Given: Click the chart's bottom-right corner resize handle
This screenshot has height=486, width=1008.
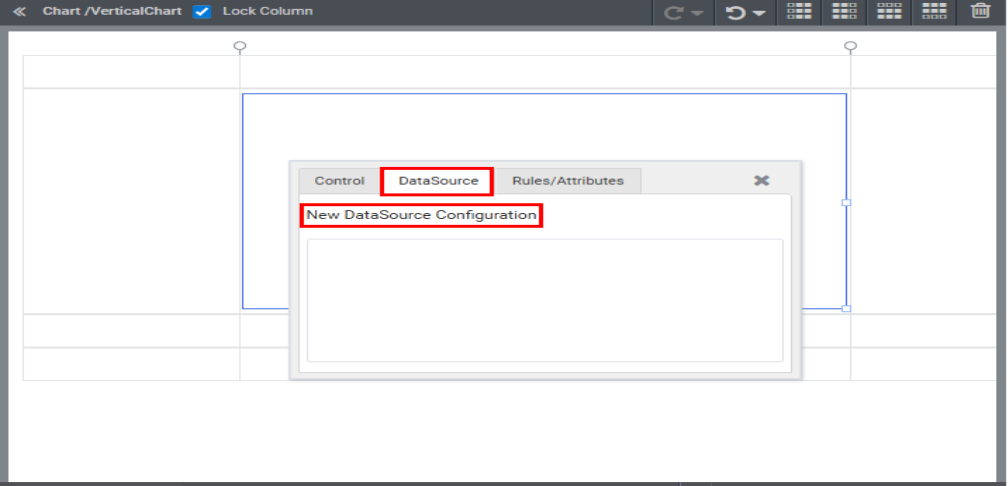Looking at the screenshot, I should pos(846,308).
